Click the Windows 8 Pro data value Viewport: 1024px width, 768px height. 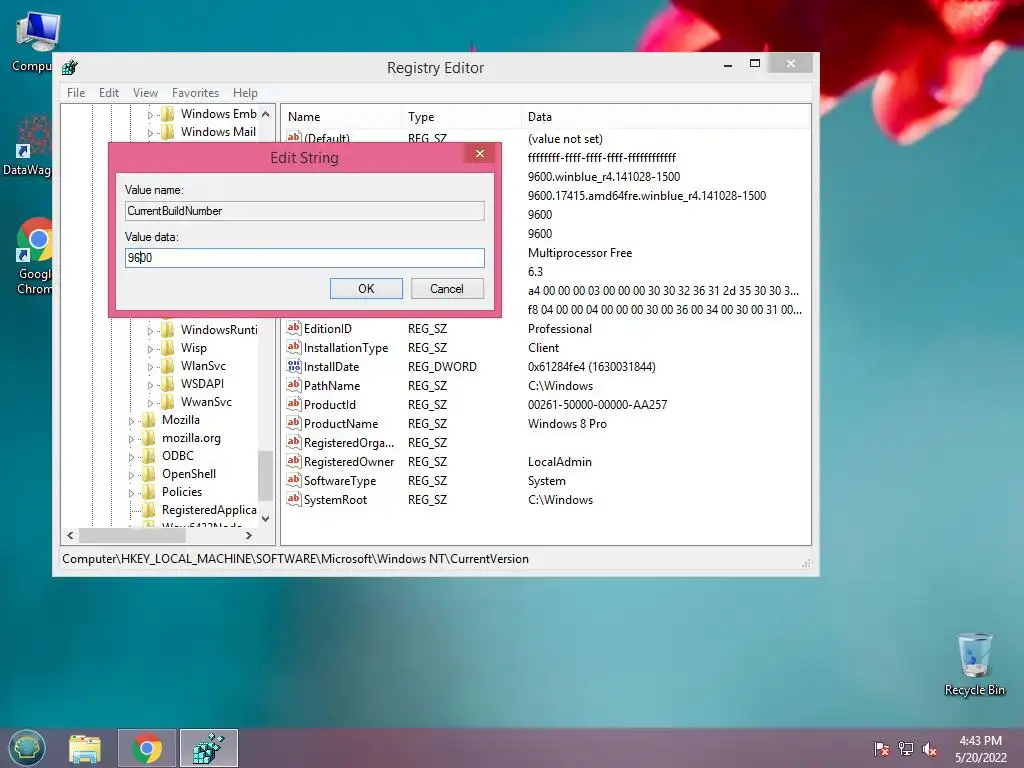click(x=568, y=424)
